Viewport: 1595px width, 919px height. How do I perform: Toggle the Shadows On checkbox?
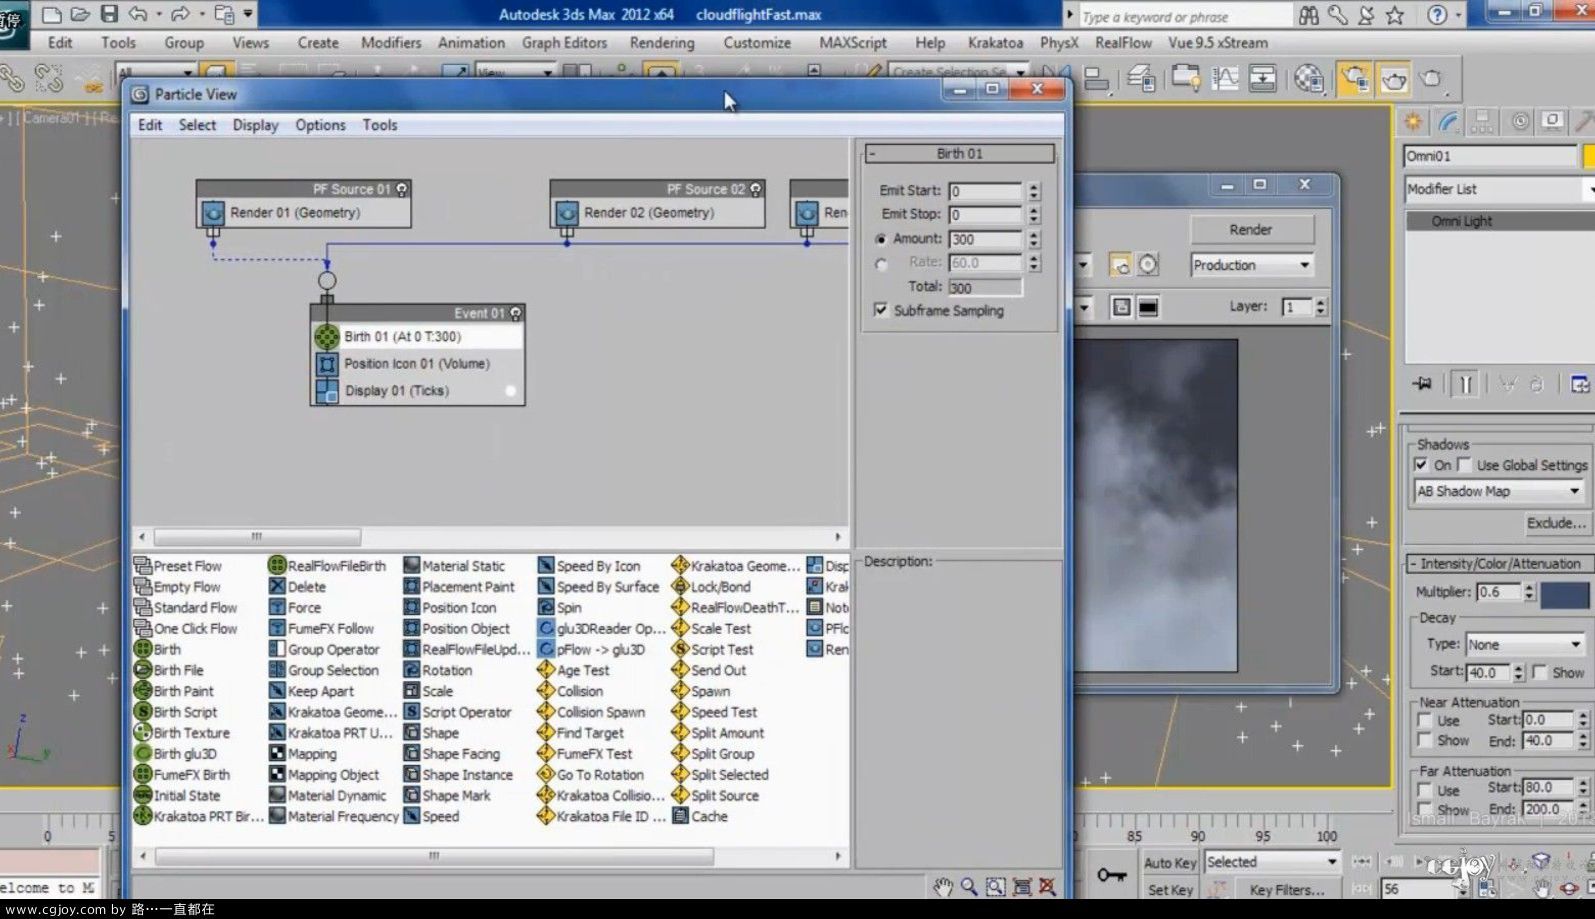pos(1421,465)
